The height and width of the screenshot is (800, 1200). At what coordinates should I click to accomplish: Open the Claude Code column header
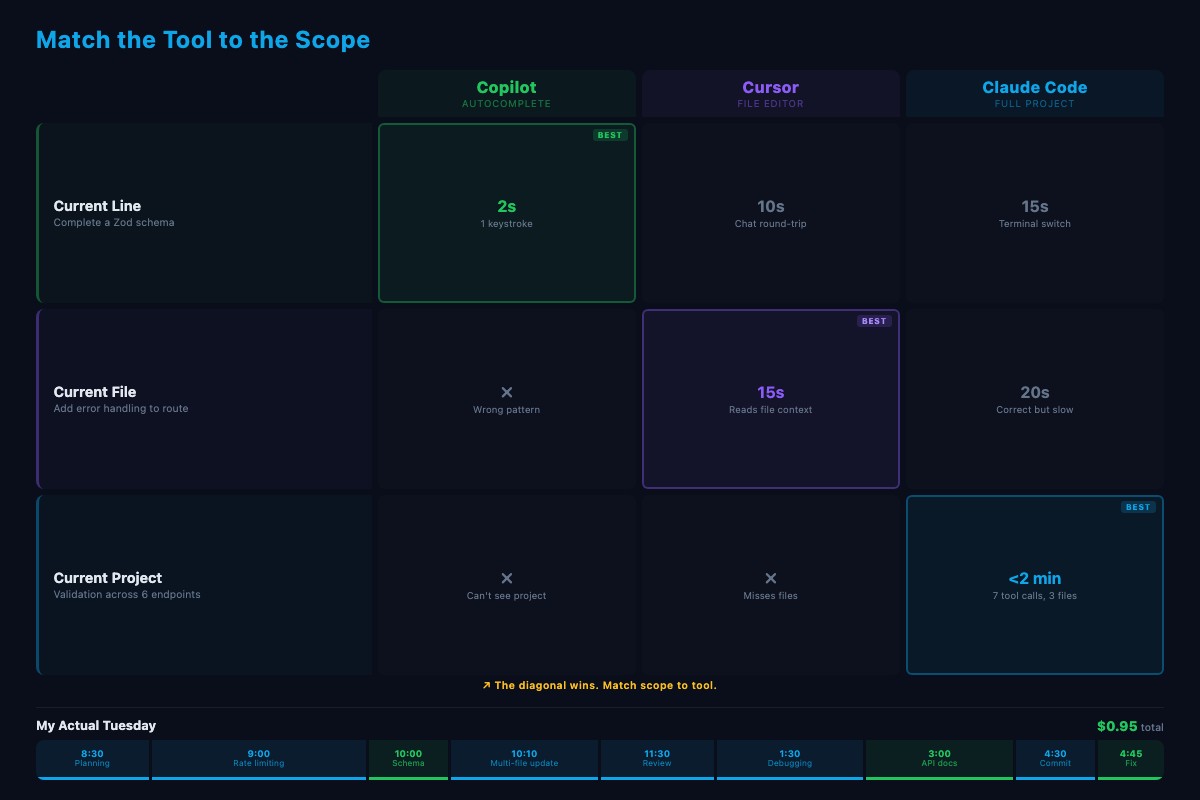[1034, 93]
